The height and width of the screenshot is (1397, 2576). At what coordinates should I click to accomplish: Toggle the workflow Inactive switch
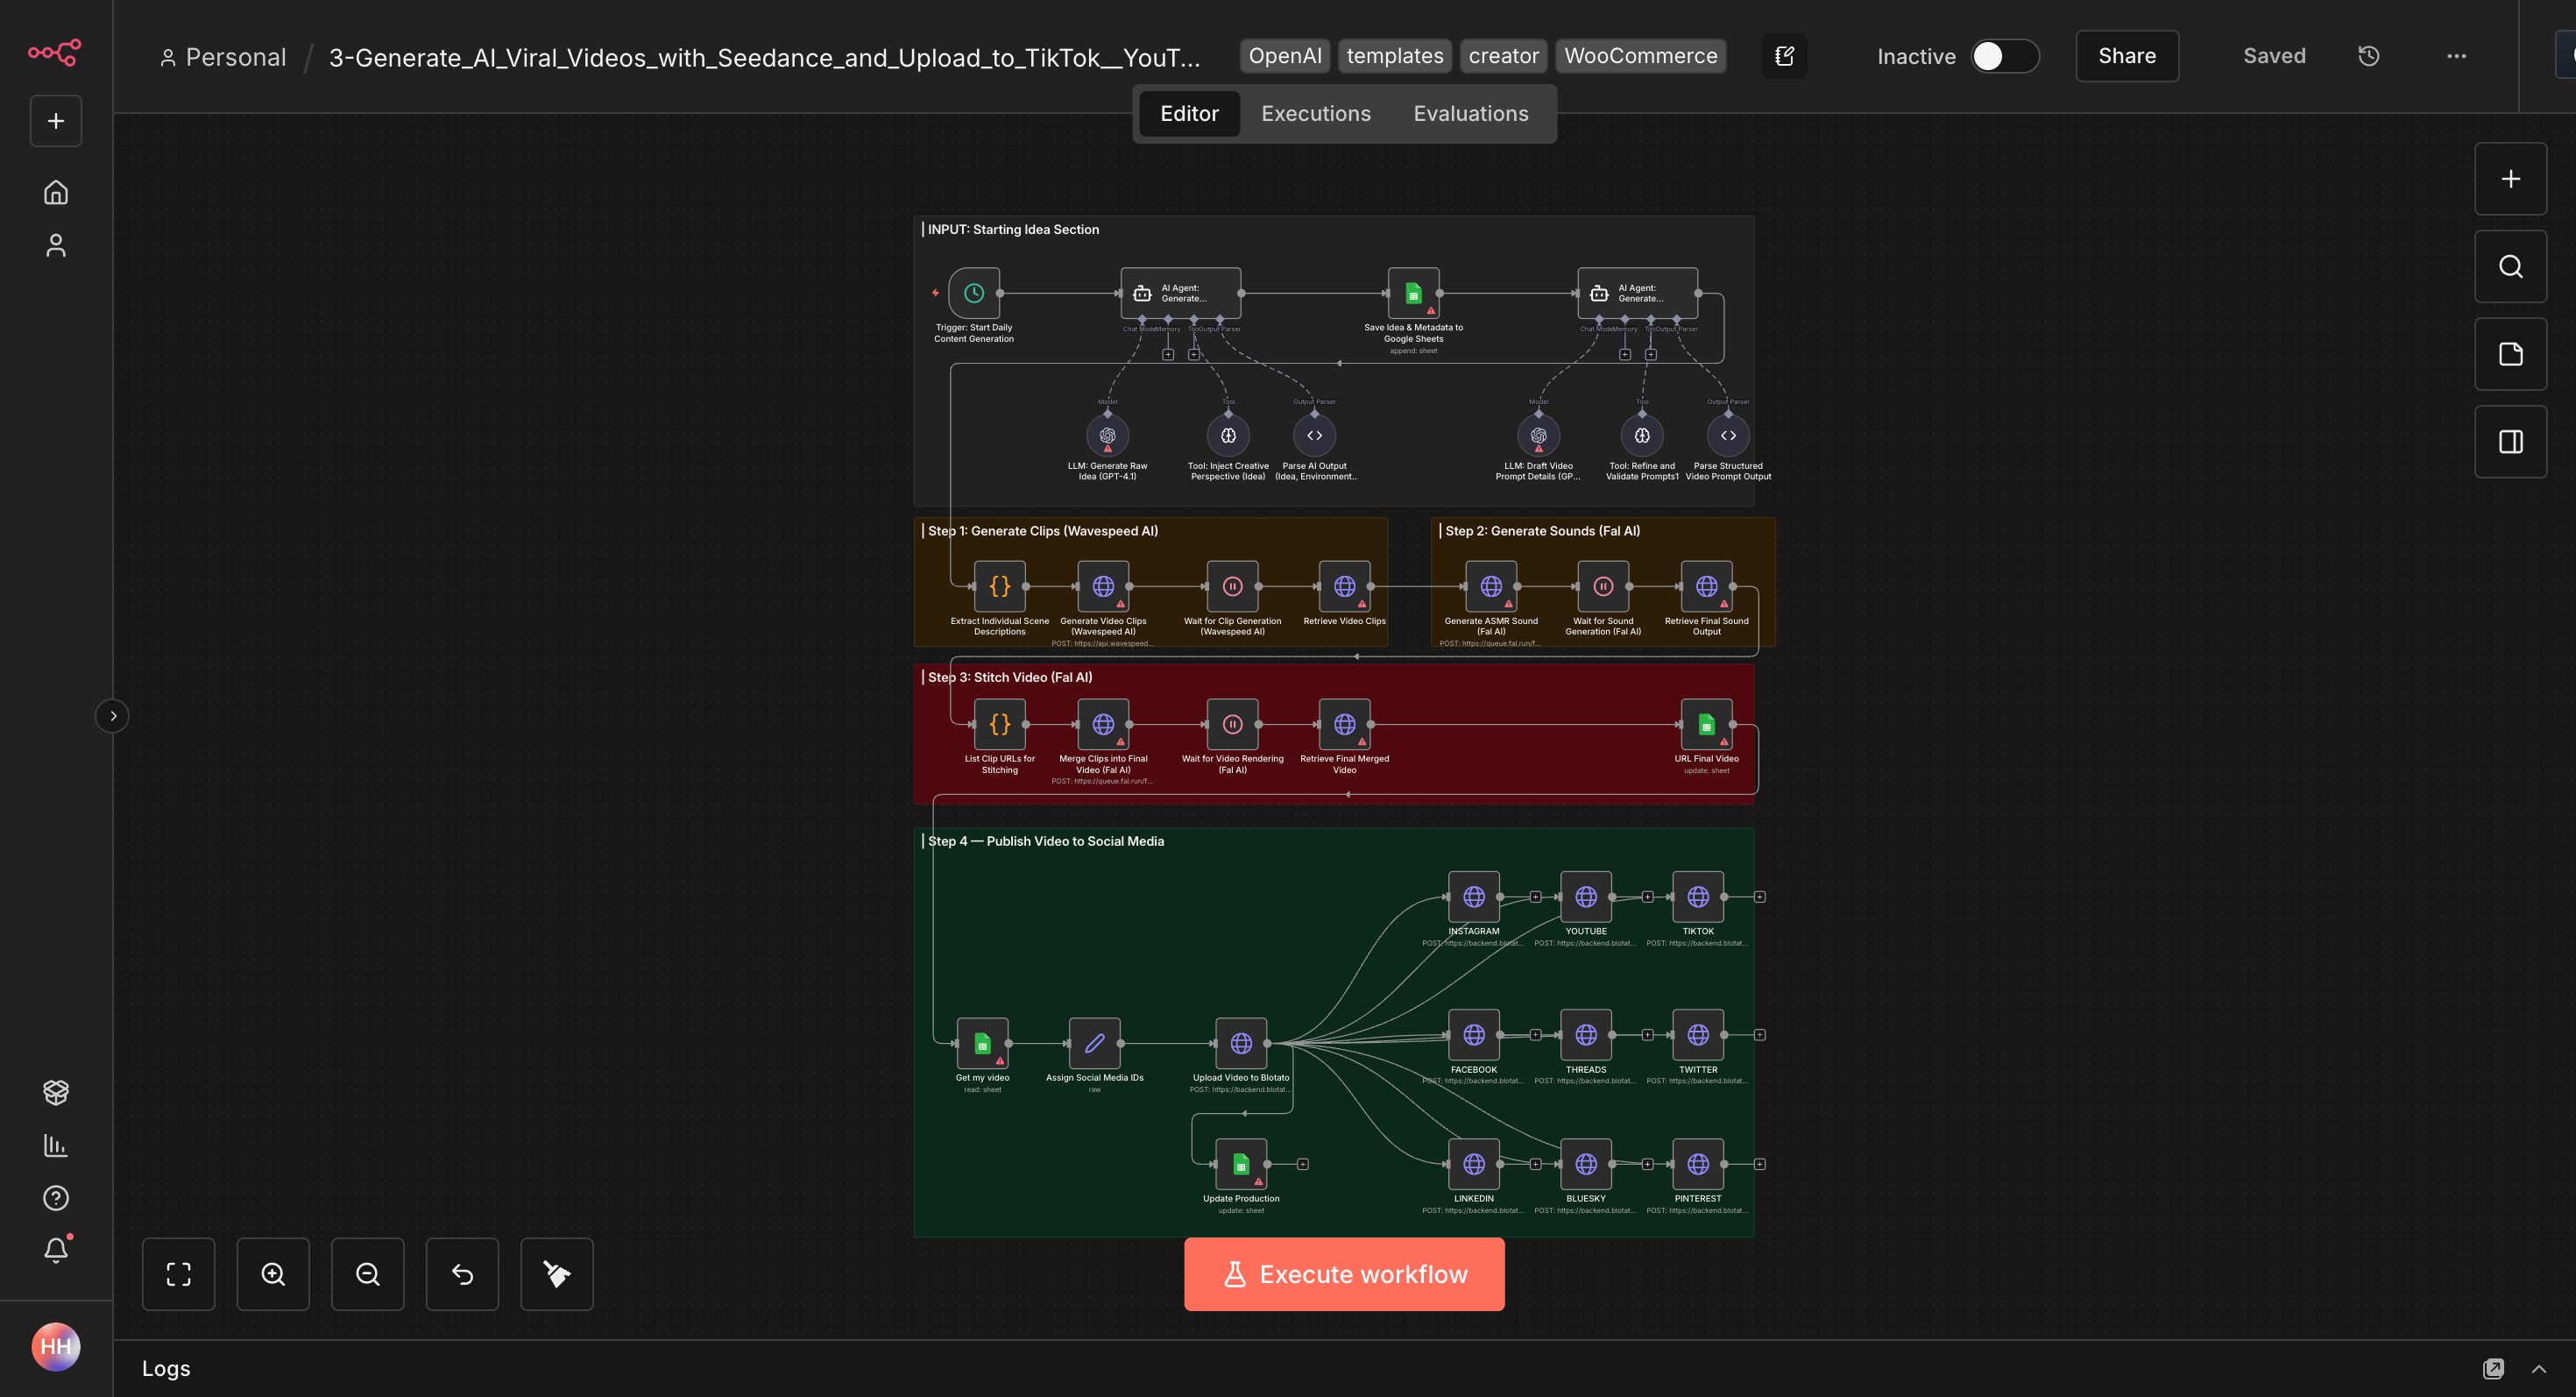[2004, 56]
